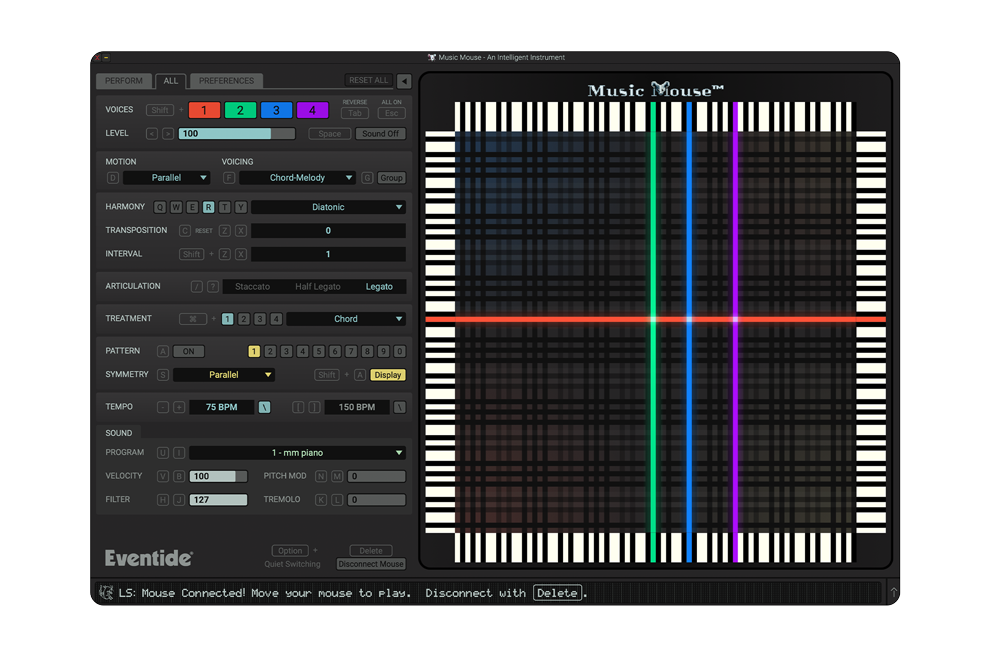The width and height of the screenshot is (990, 660).
Task: Select Staccato articulation
Action: click(x=252, y=287)
